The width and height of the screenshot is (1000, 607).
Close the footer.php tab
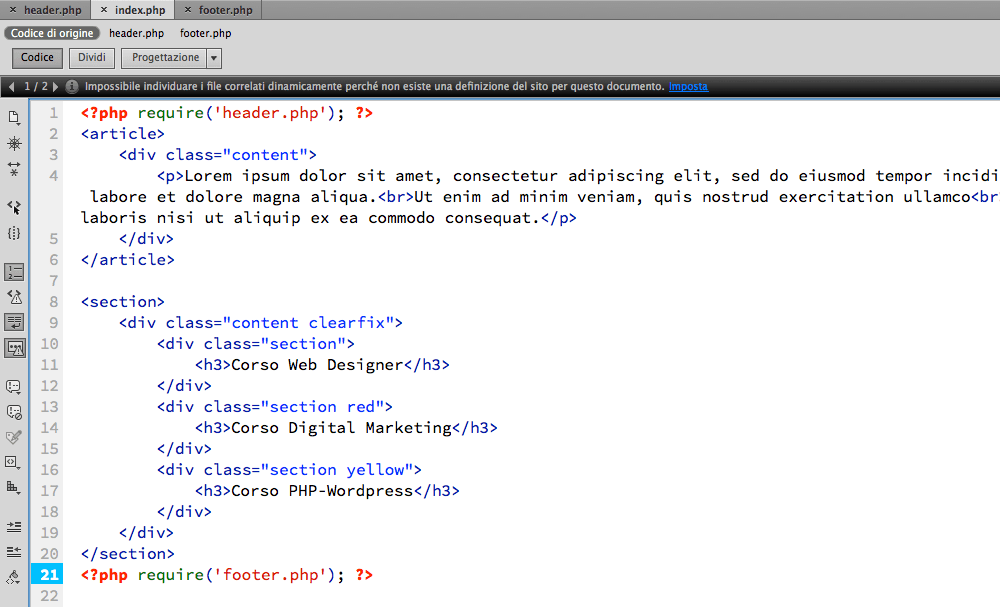point(188,10)
